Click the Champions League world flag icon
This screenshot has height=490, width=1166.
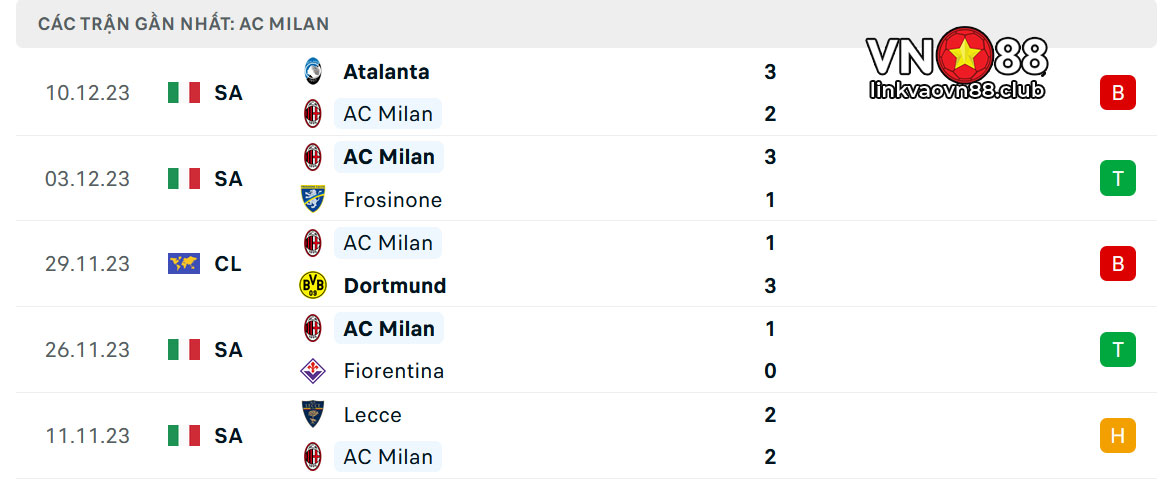point(184,264)
